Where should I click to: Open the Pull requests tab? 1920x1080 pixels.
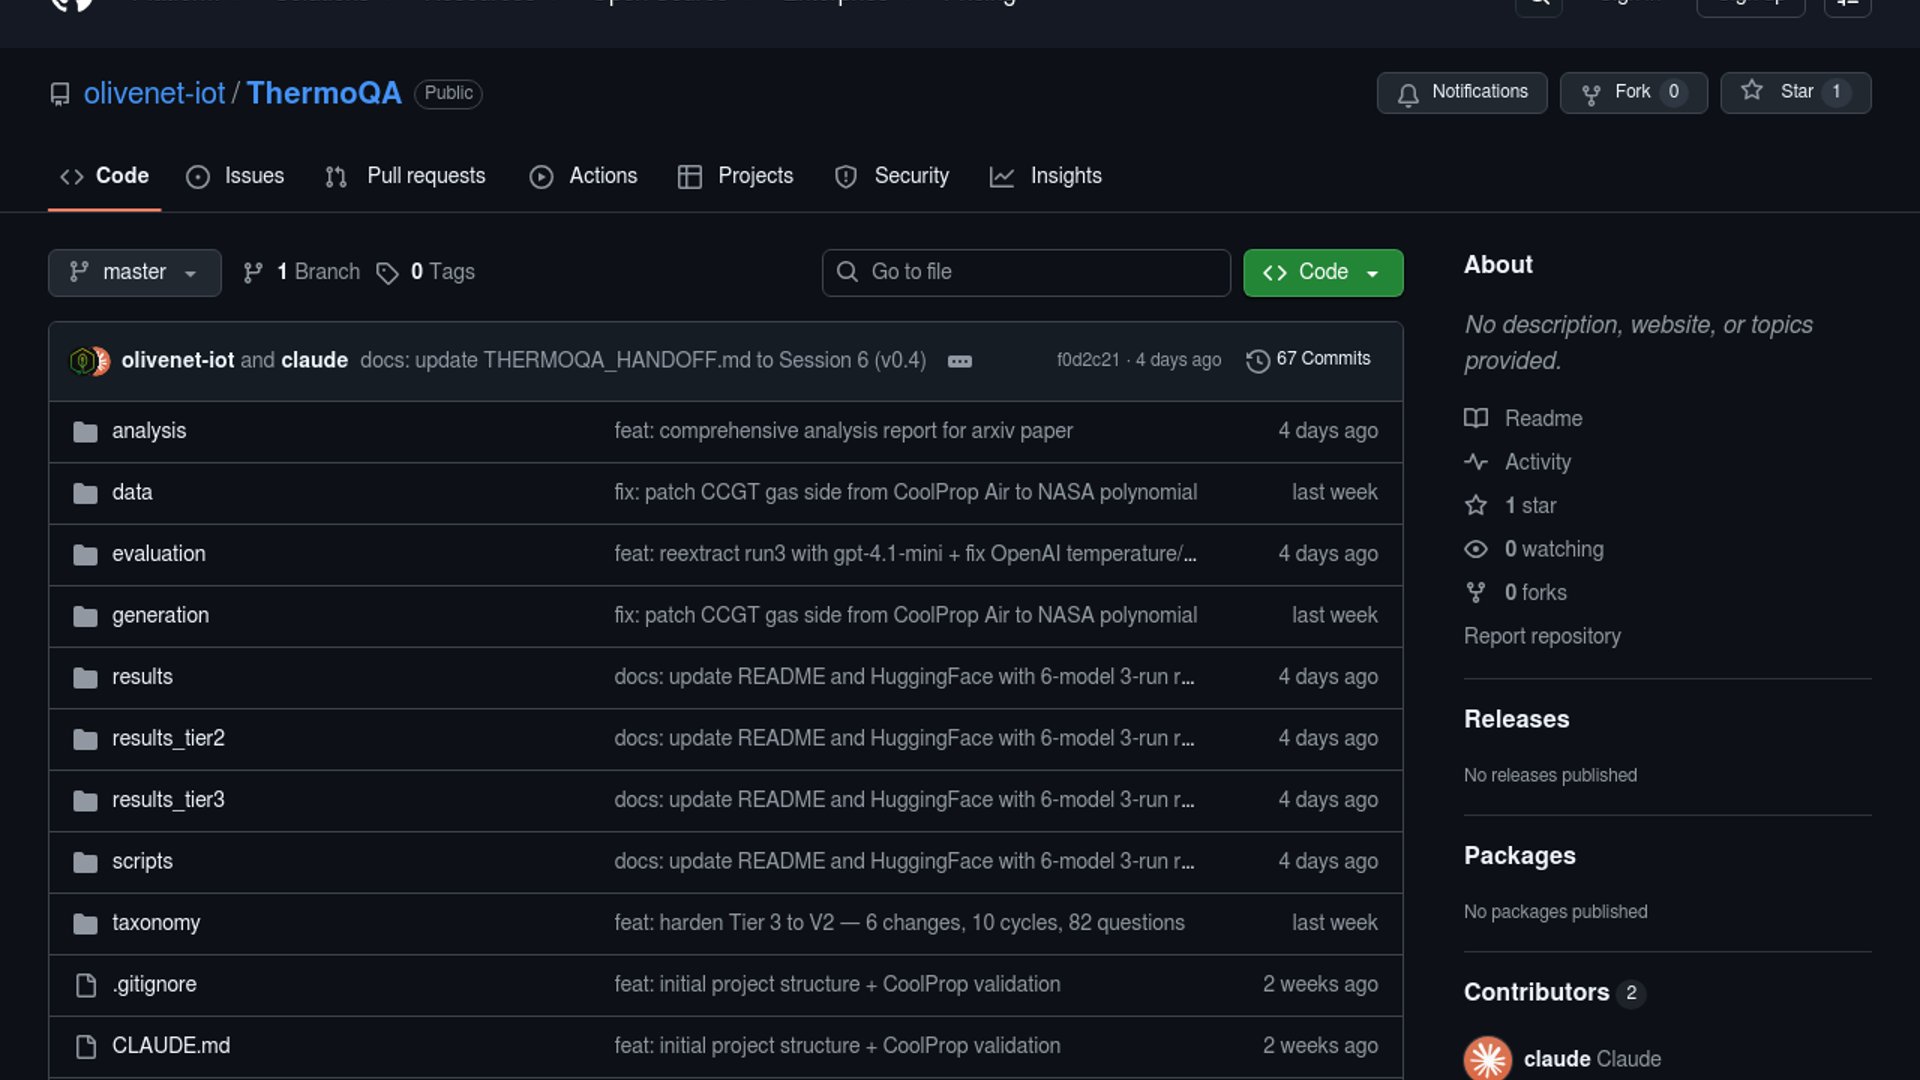pos(405,176)
